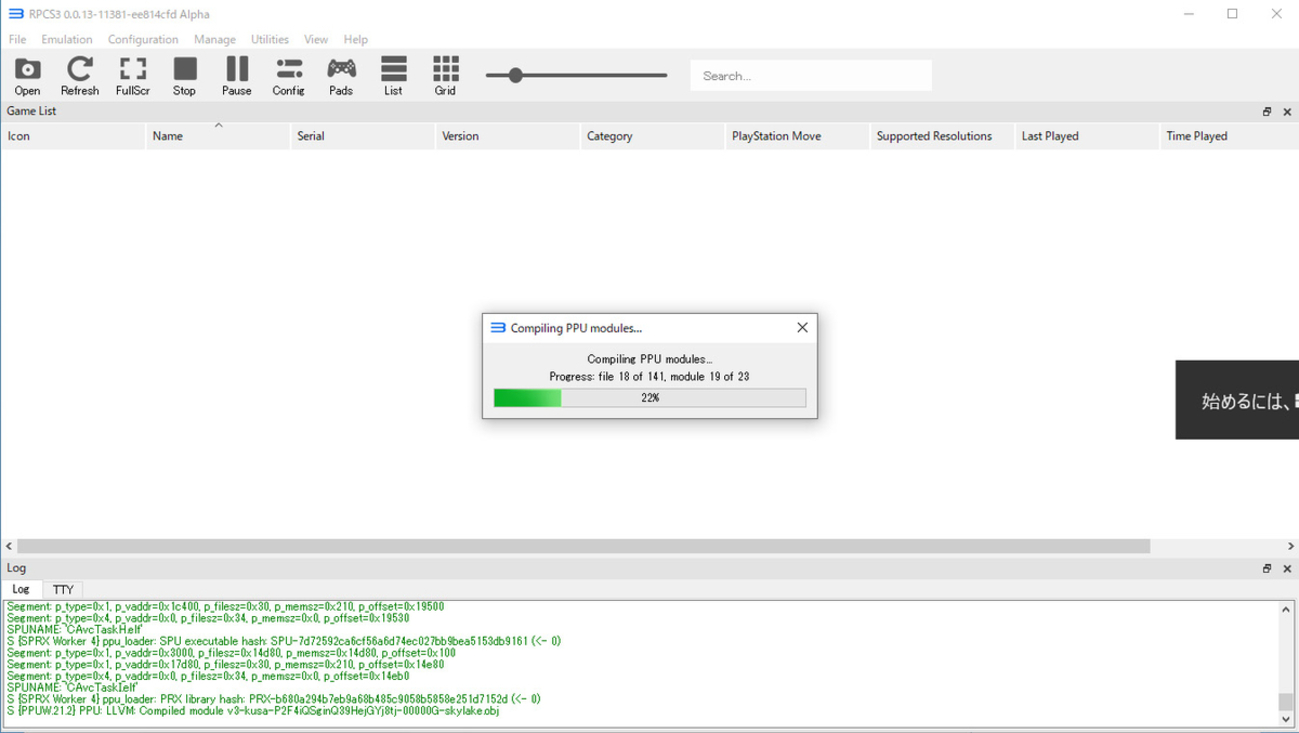Sort the game list by Category column

[653, 136]
